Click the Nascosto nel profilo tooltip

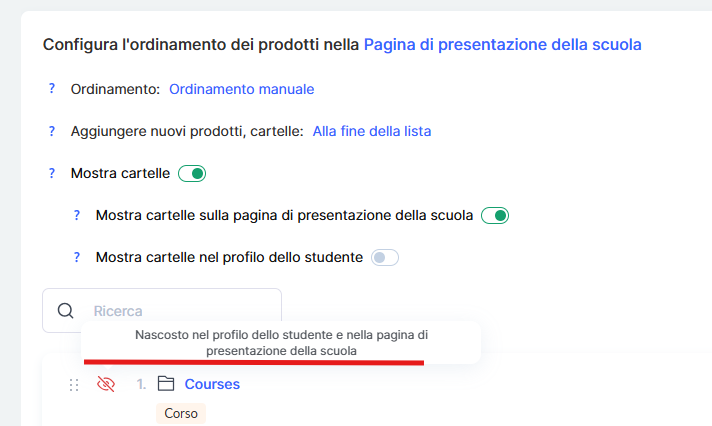pos(281,343)
